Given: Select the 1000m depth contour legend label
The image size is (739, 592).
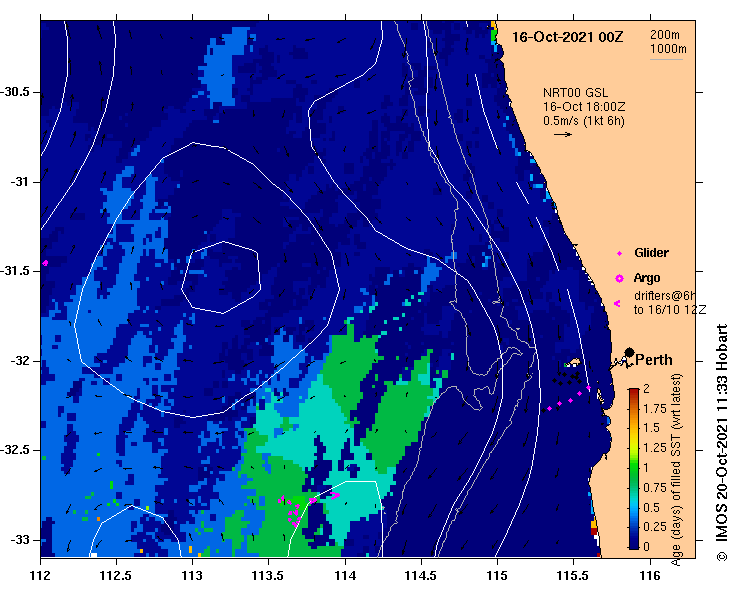Looking at the screenshot, I should pyautogui.click(x=668, y=49).
